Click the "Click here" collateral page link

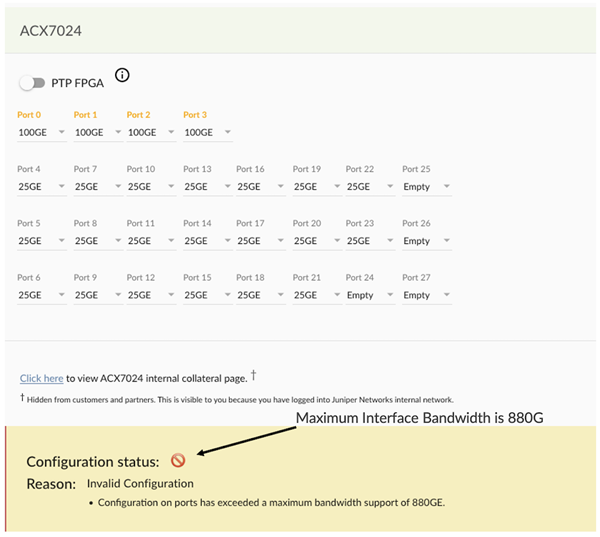42,379
